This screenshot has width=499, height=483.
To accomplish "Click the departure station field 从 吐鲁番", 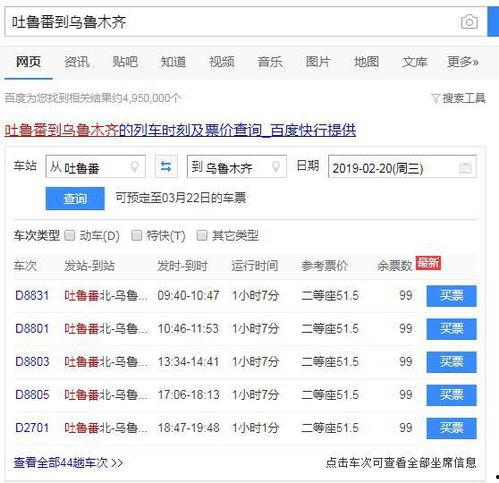I will pyautogui.click(x=95, y=166).
